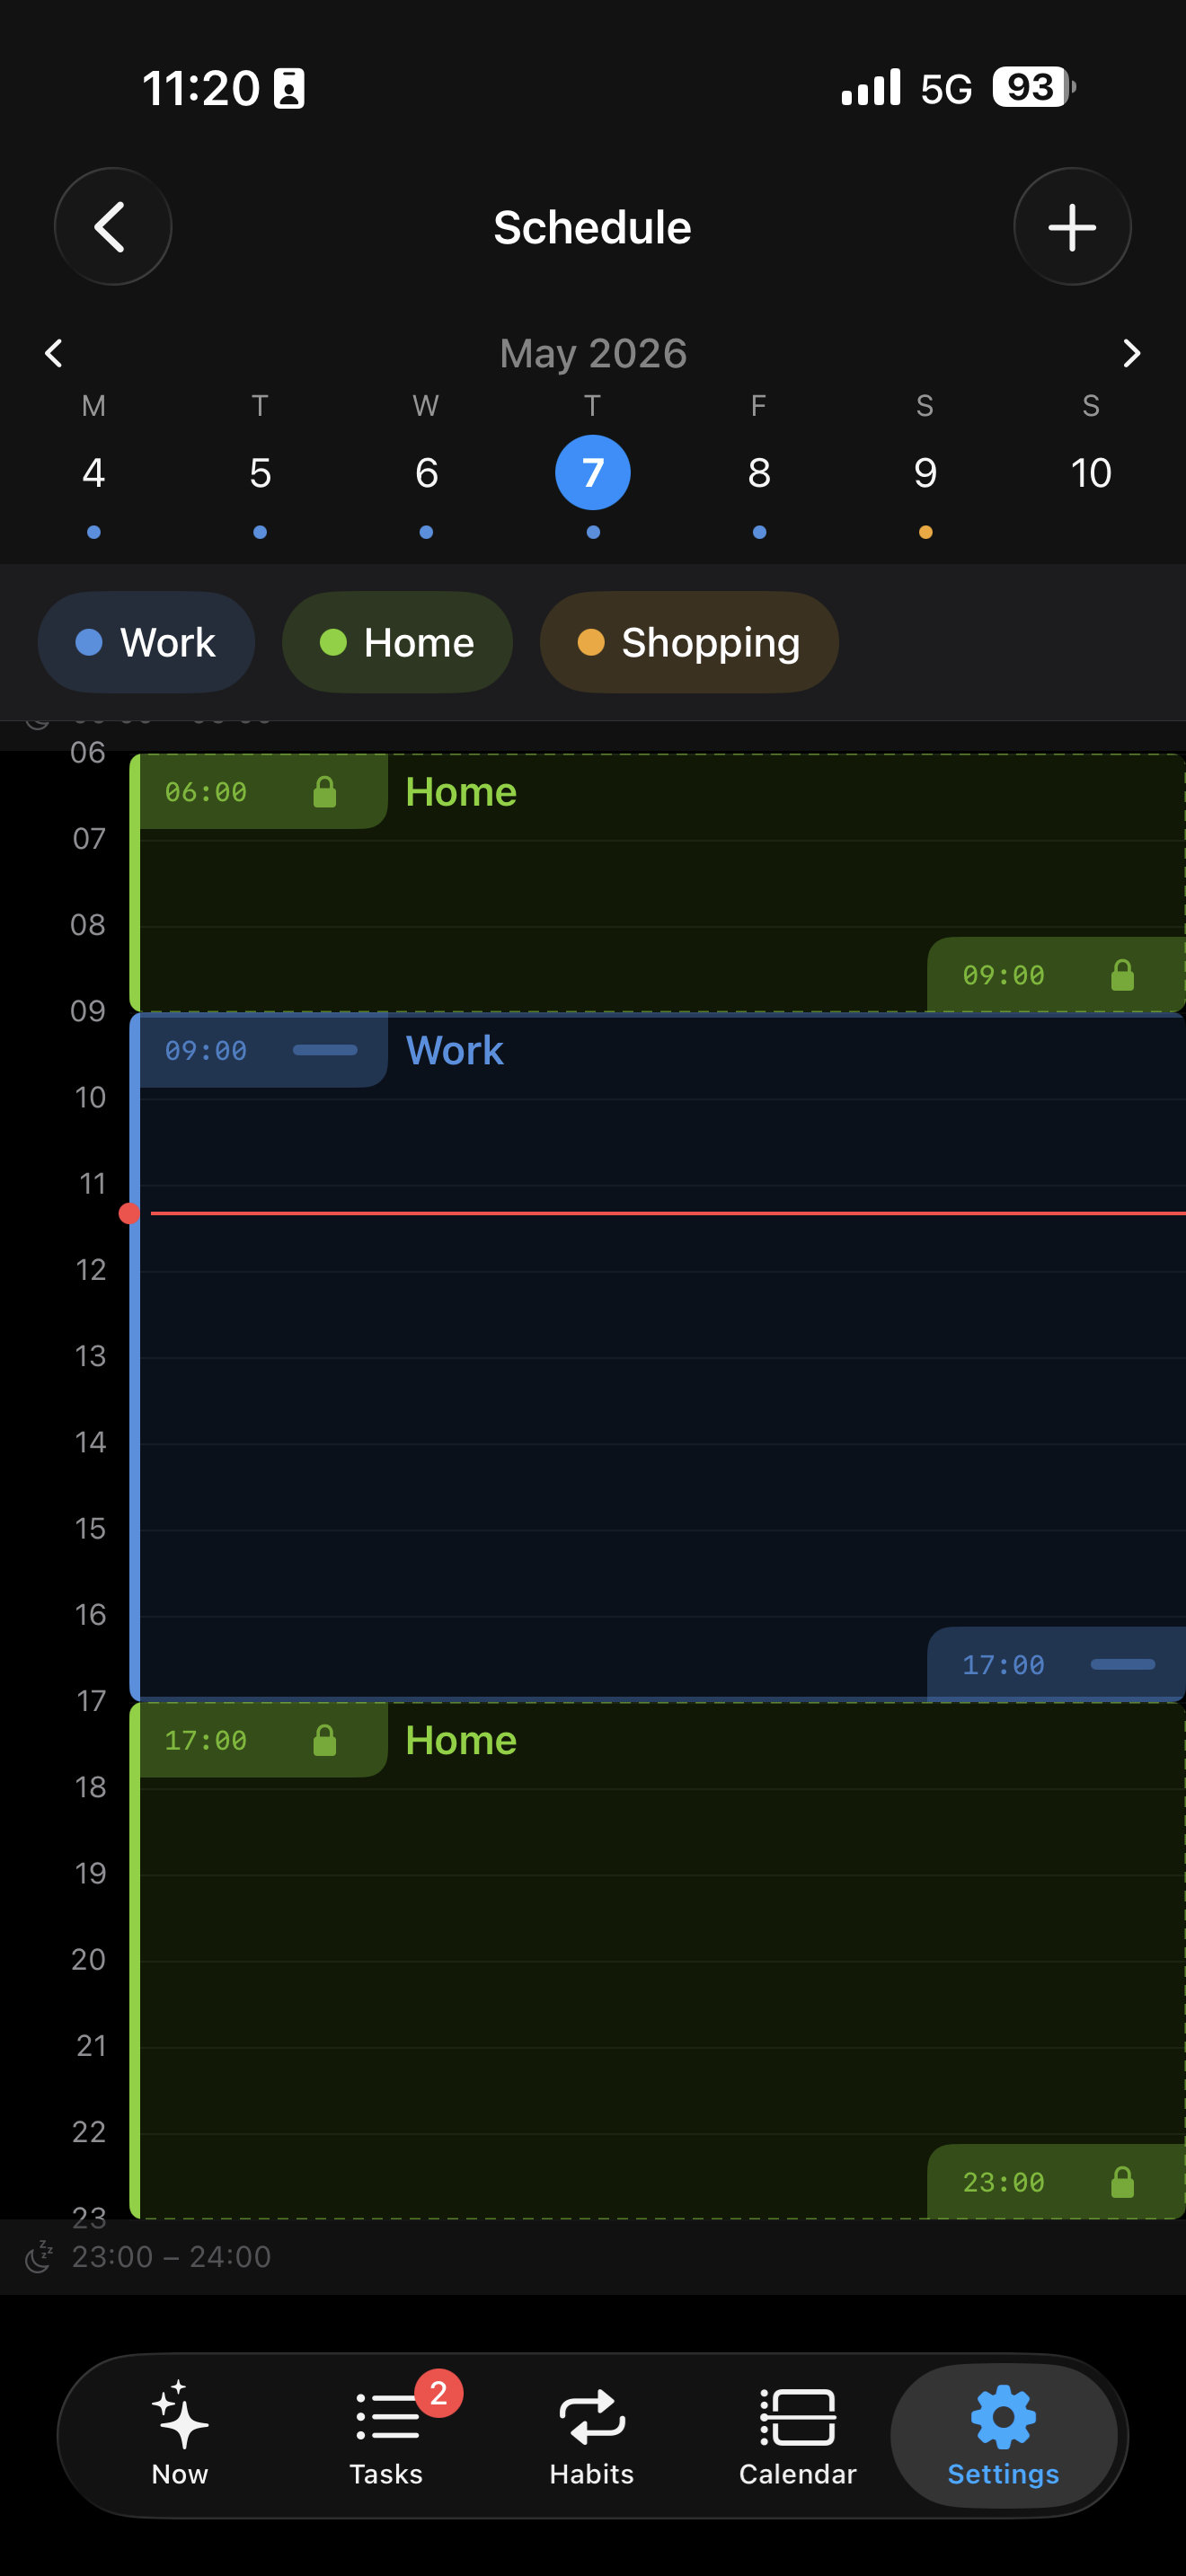Image resolution: width=1186 pixels, height=2576 pixels.
Task: Tap the 06:00 start lock icon
Action: [325, 792]
